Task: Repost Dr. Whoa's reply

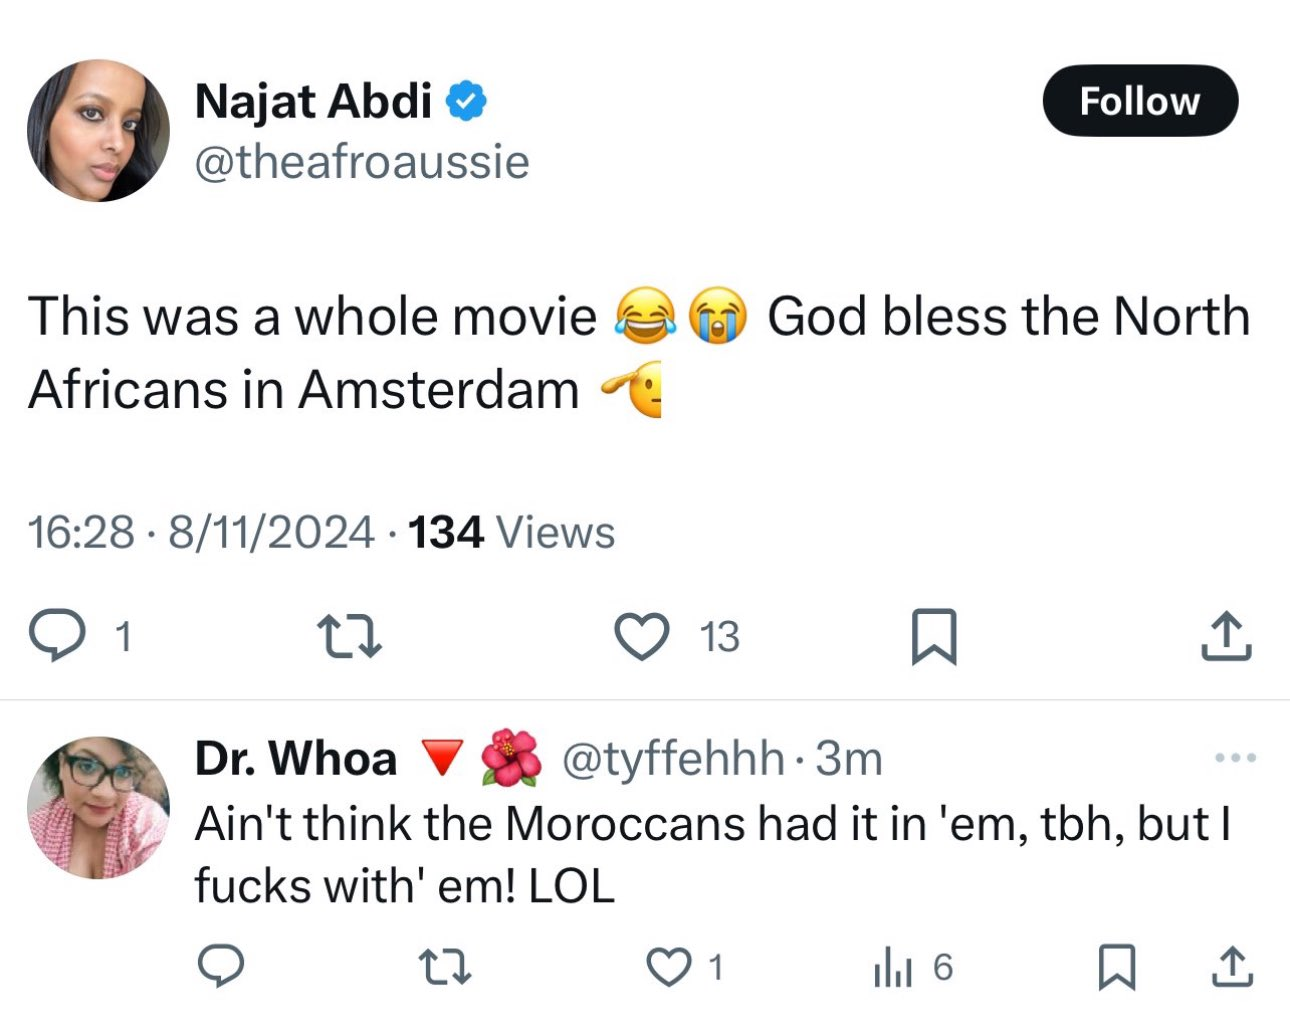Action: coord(444,967)
